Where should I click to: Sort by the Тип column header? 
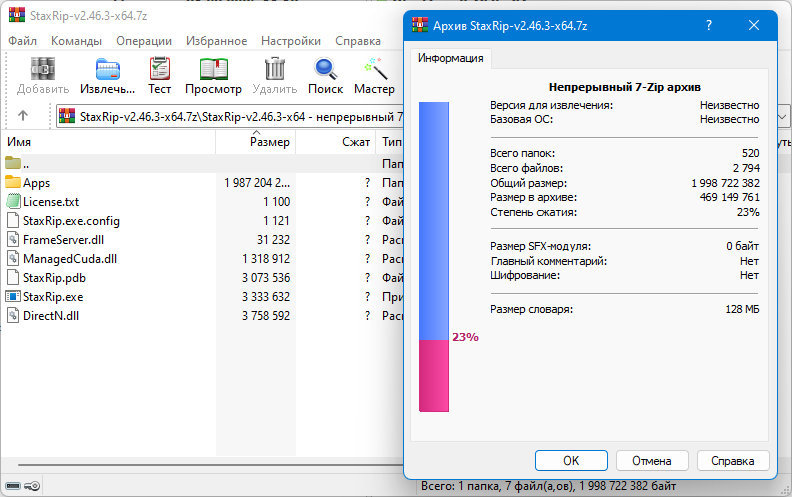390,142
